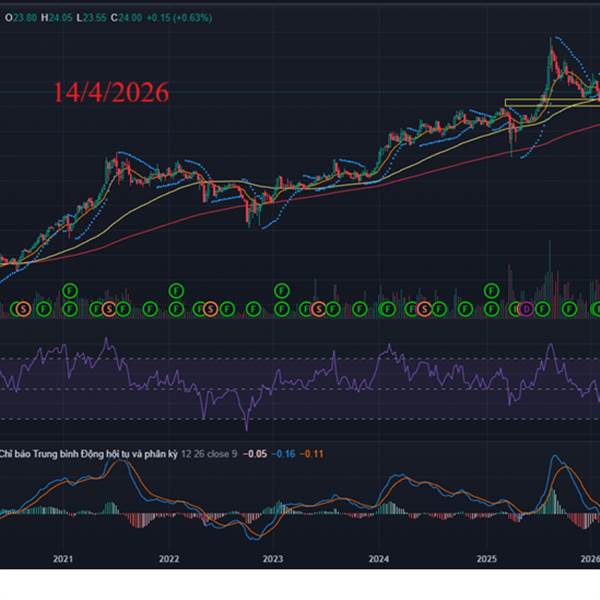Click the low price L23.55
Image resolution: width=600 pixels, height=600 pixels.
[91, 18]
